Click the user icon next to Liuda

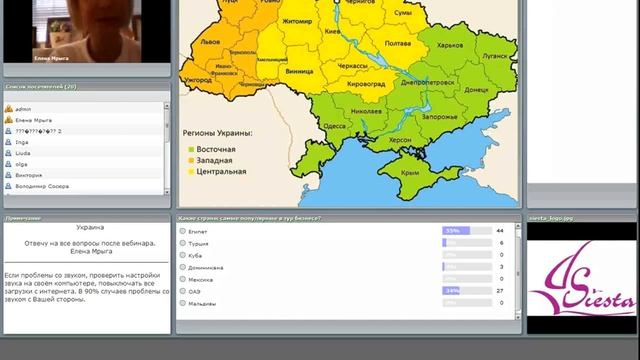(x=8, y=153)
